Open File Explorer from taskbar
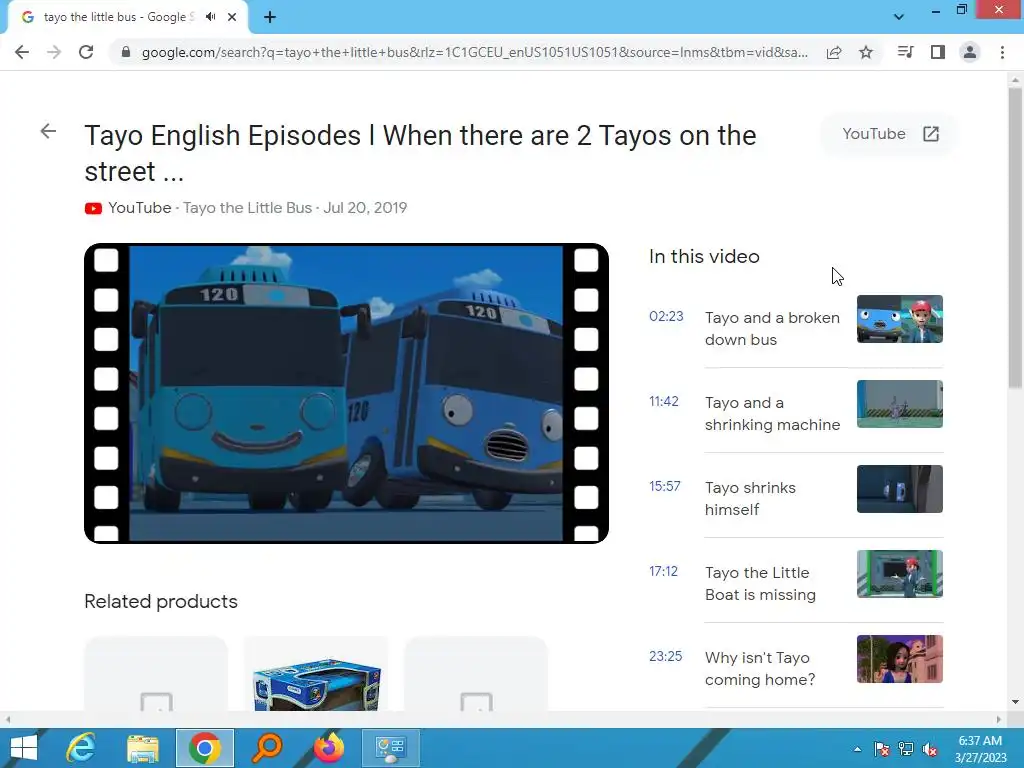 (x=143, y=748)
